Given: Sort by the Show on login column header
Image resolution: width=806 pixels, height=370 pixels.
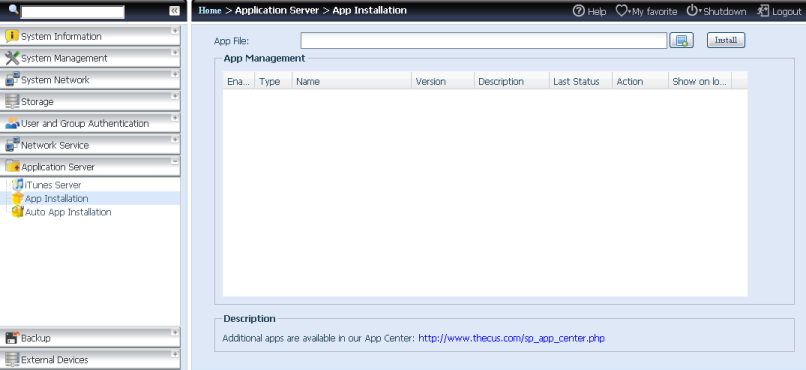Looking at the screenshot, I should pyautogui.click(x=700, y=81).
